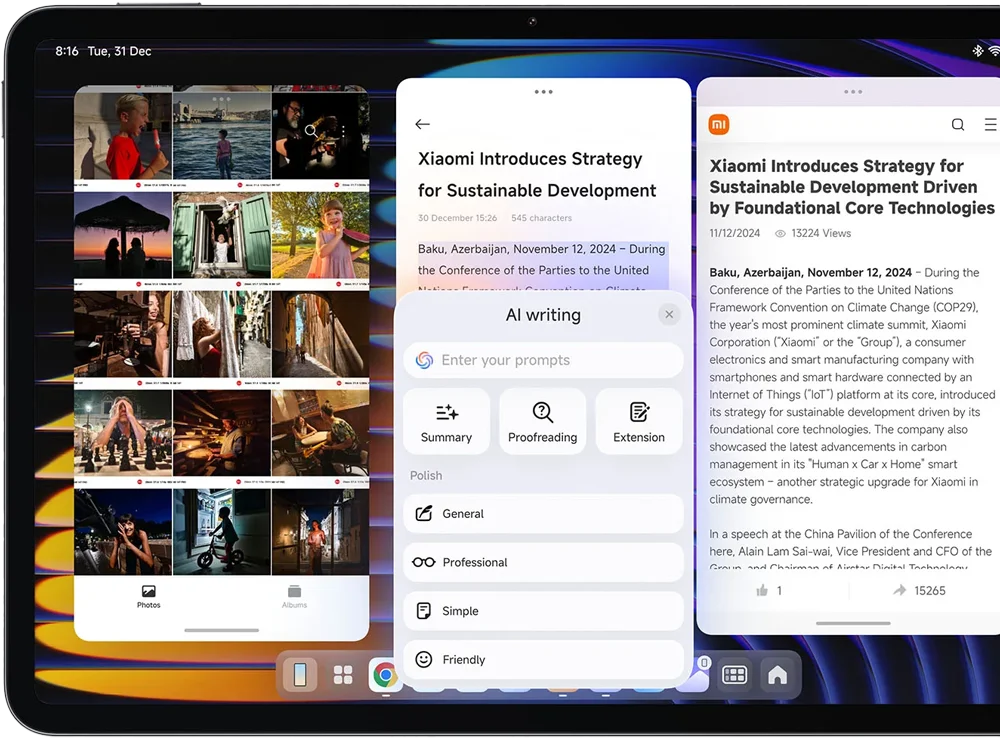This screenshot has height=739, width=1000.
Task: Open search in the Mi website header
Action: coord(958,124)
